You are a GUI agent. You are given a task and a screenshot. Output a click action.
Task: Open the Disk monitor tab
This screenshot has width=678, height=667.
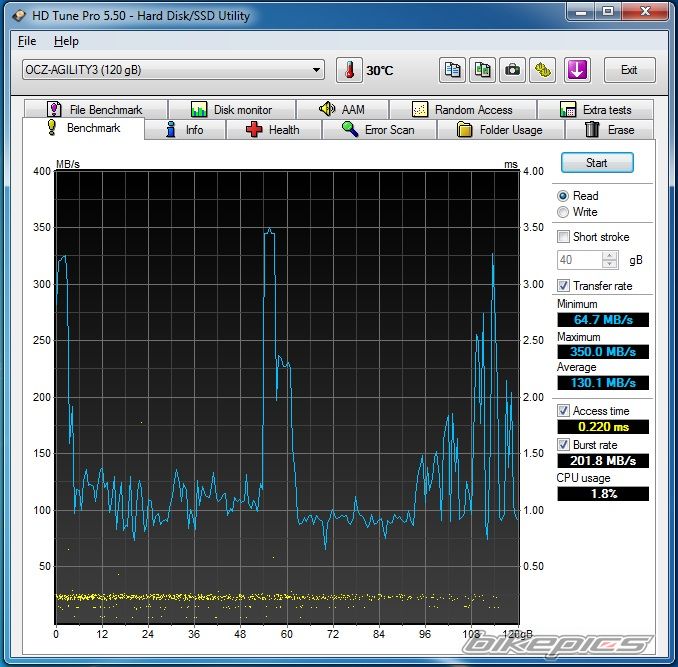[231, 110]
